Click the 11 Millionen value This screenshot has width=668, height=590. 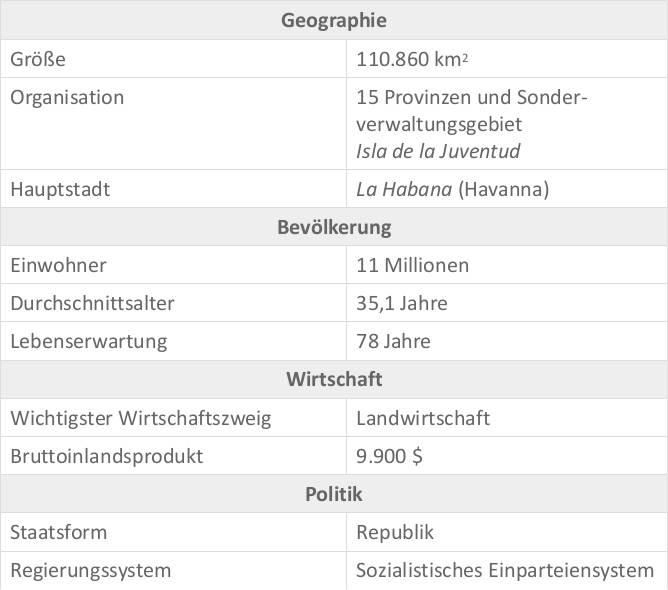point(412,266)
